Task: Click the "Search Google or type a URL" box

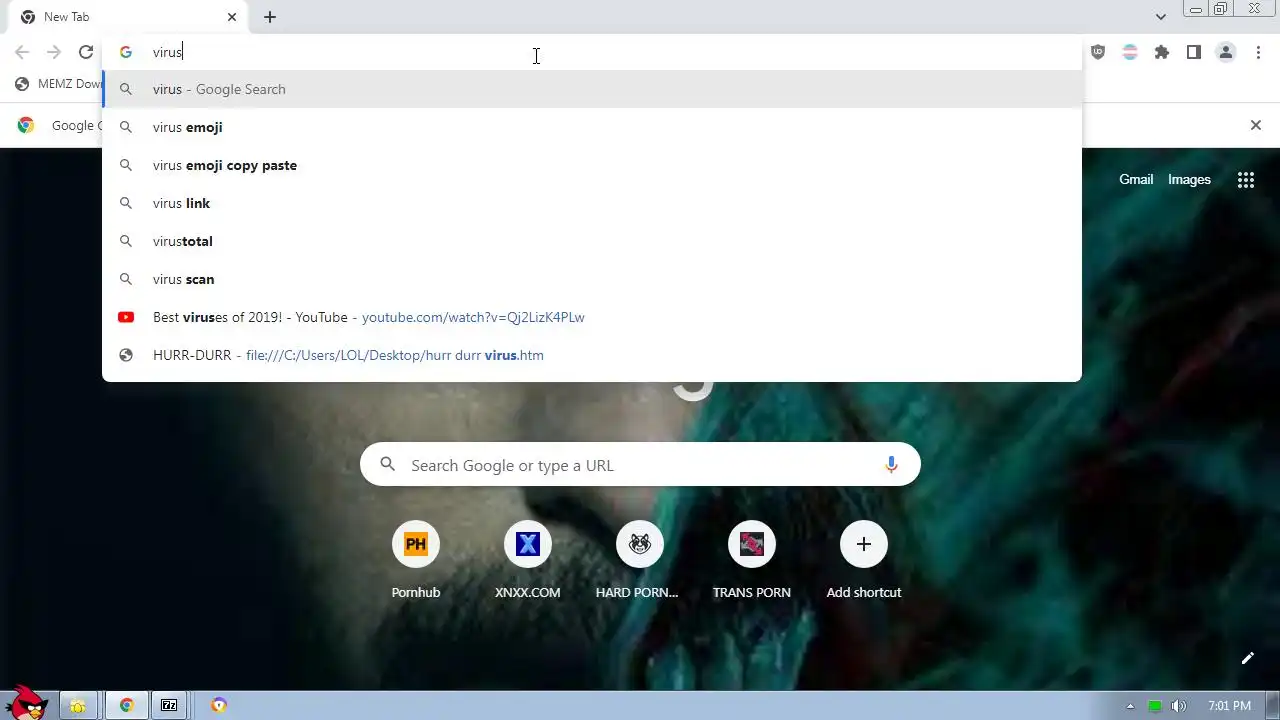Action: [x=640, y=465]
